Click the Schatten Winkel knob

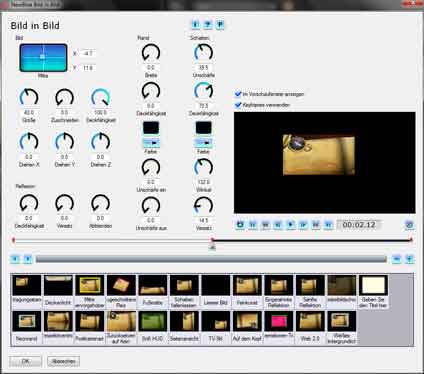pos(203,167)
